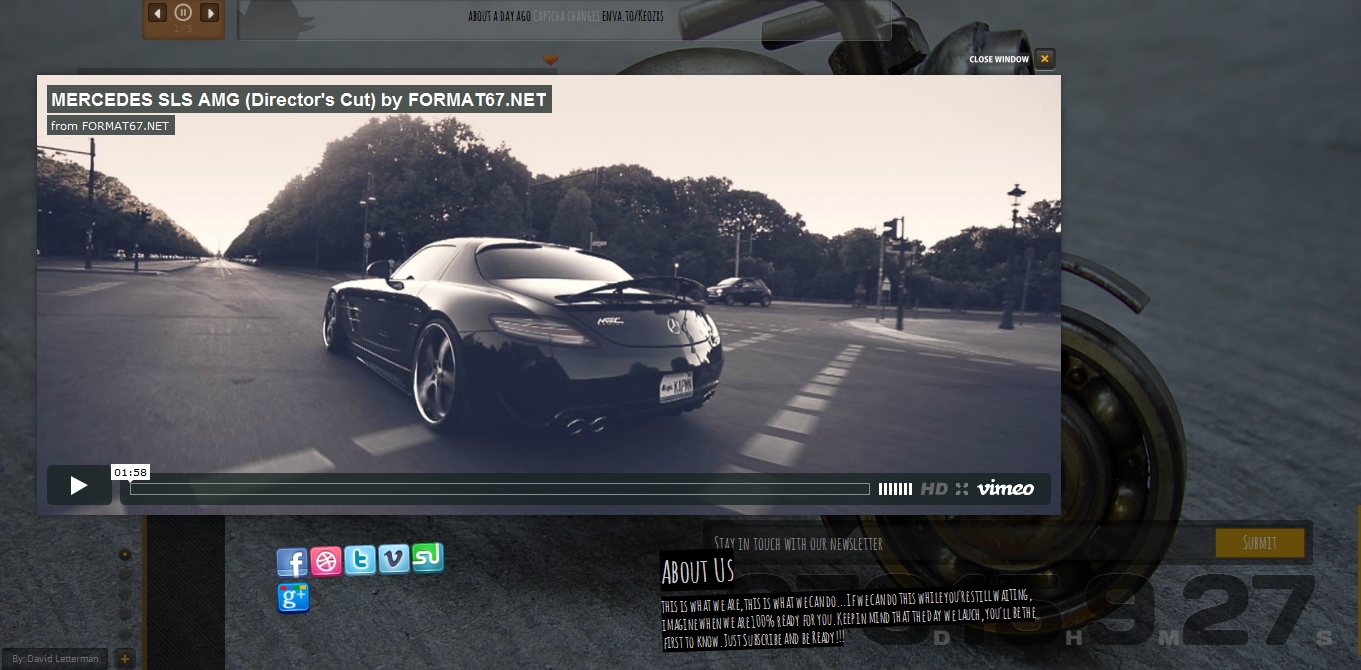Viewport: 1361px width, 670px height.
Task: Open the video title link
Action: pos(299,100)
